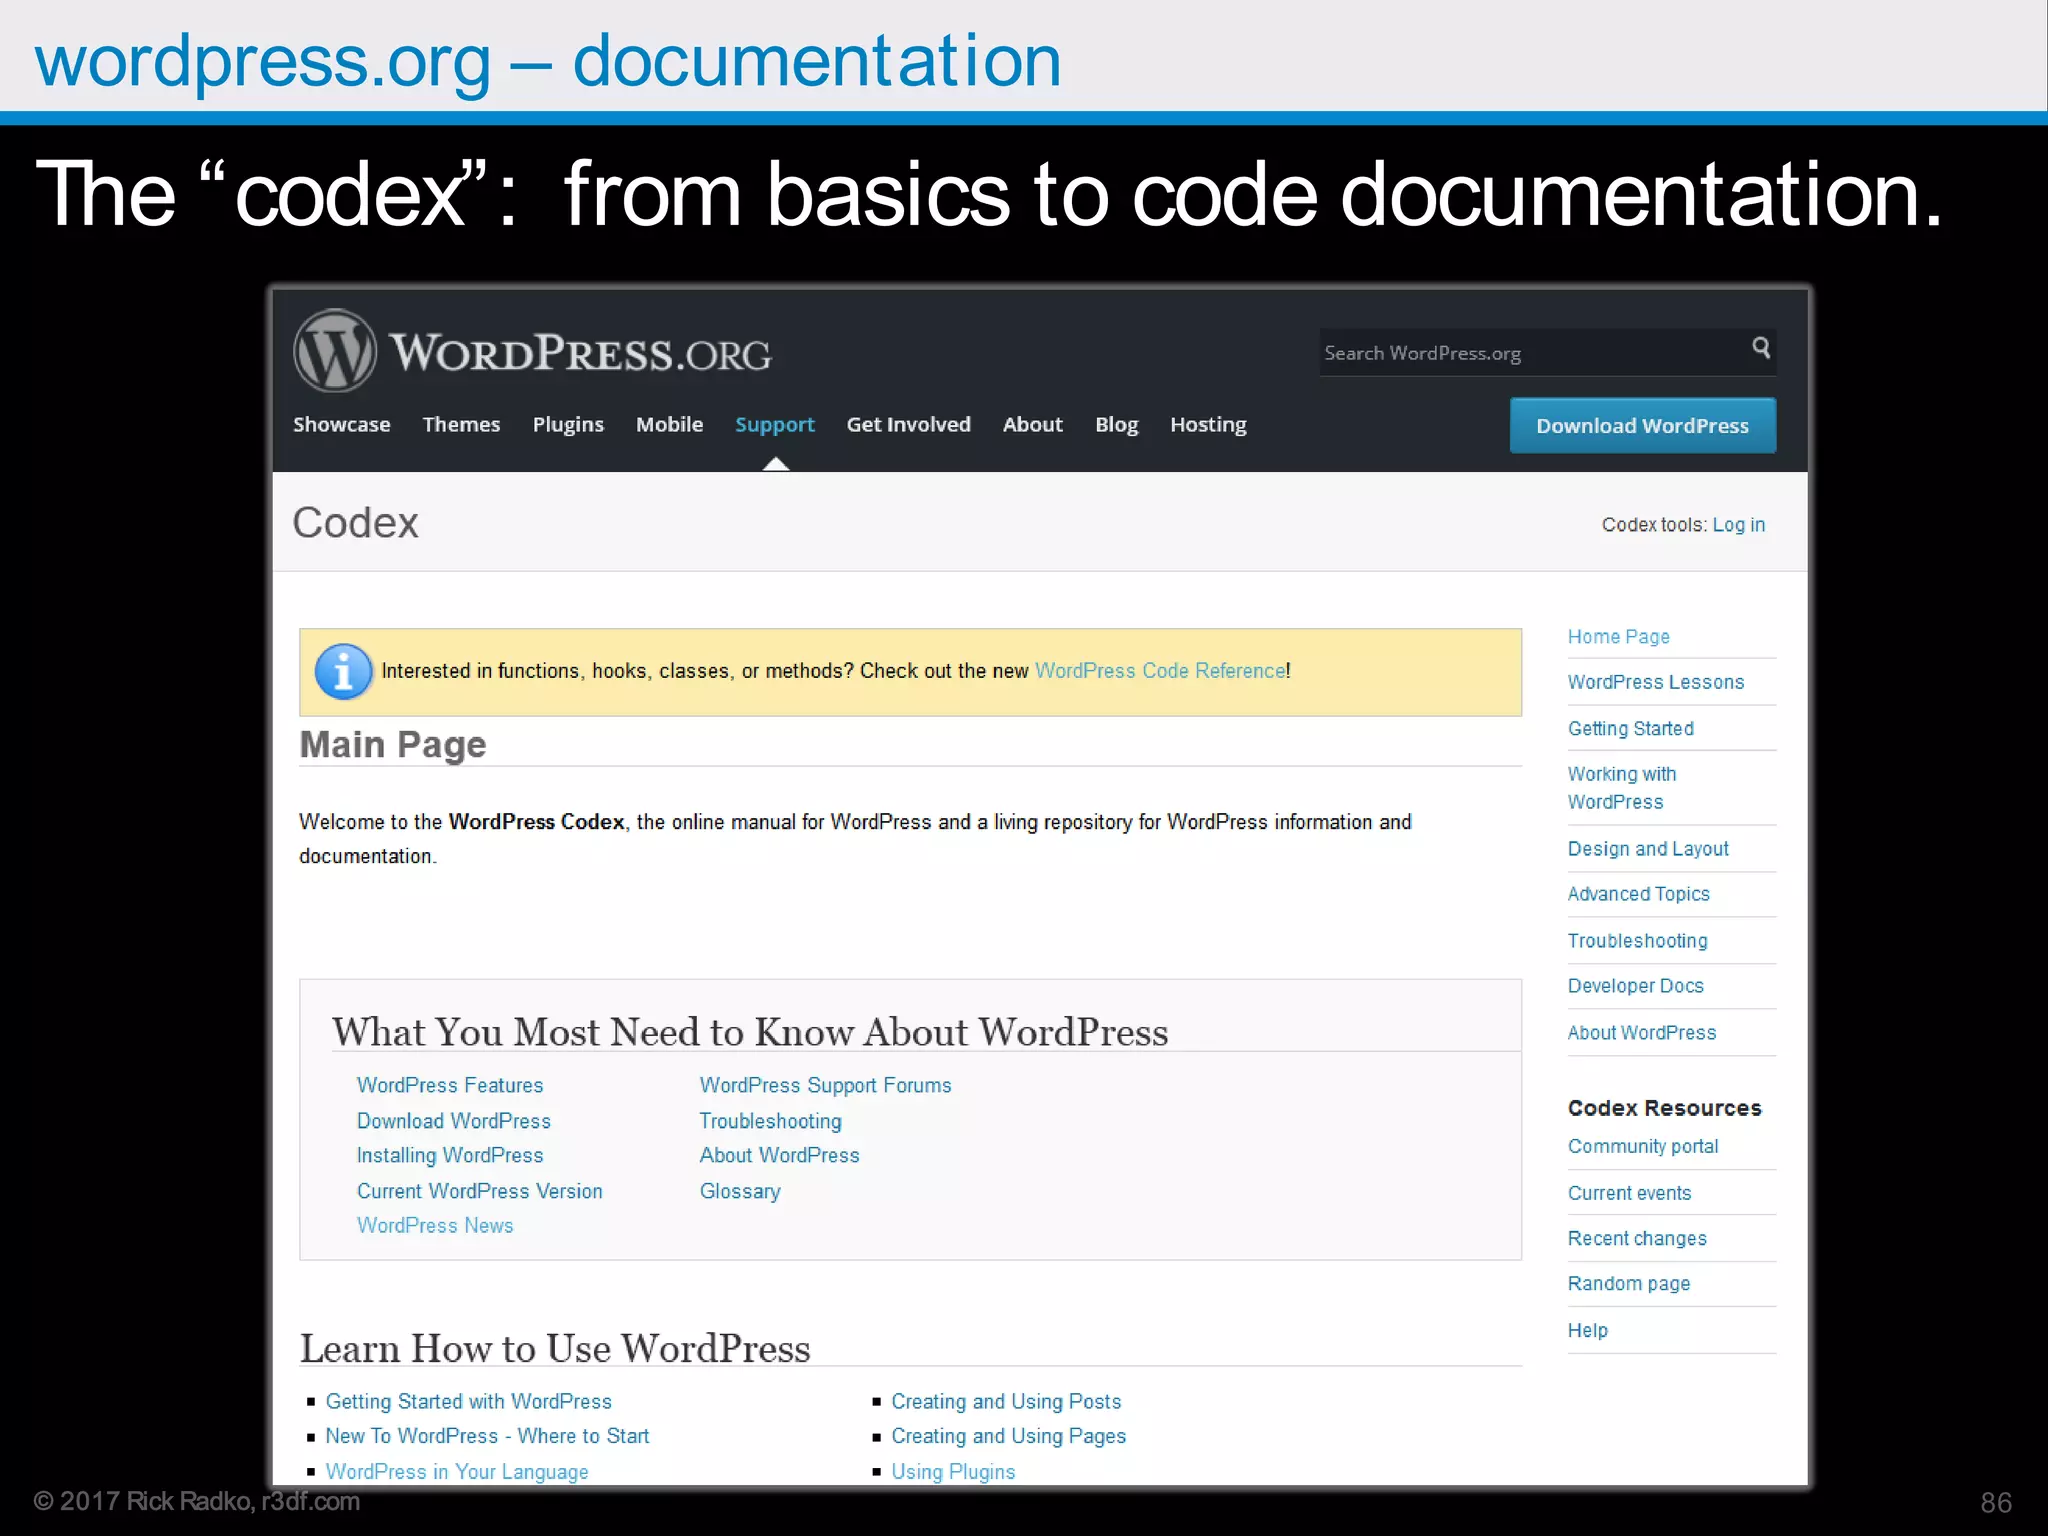The width and height of the screenshot is (2048, 1536).
Task: Open Design and Layout sidebar link
Action: point(1648,849)
